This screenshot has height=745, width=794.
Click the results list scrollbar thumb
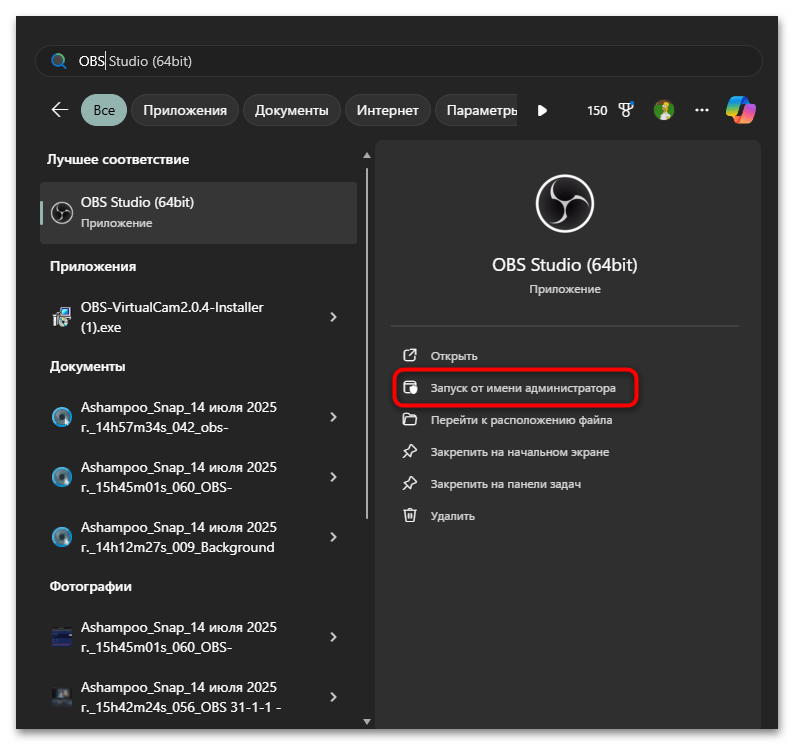(x=367, y=343)
